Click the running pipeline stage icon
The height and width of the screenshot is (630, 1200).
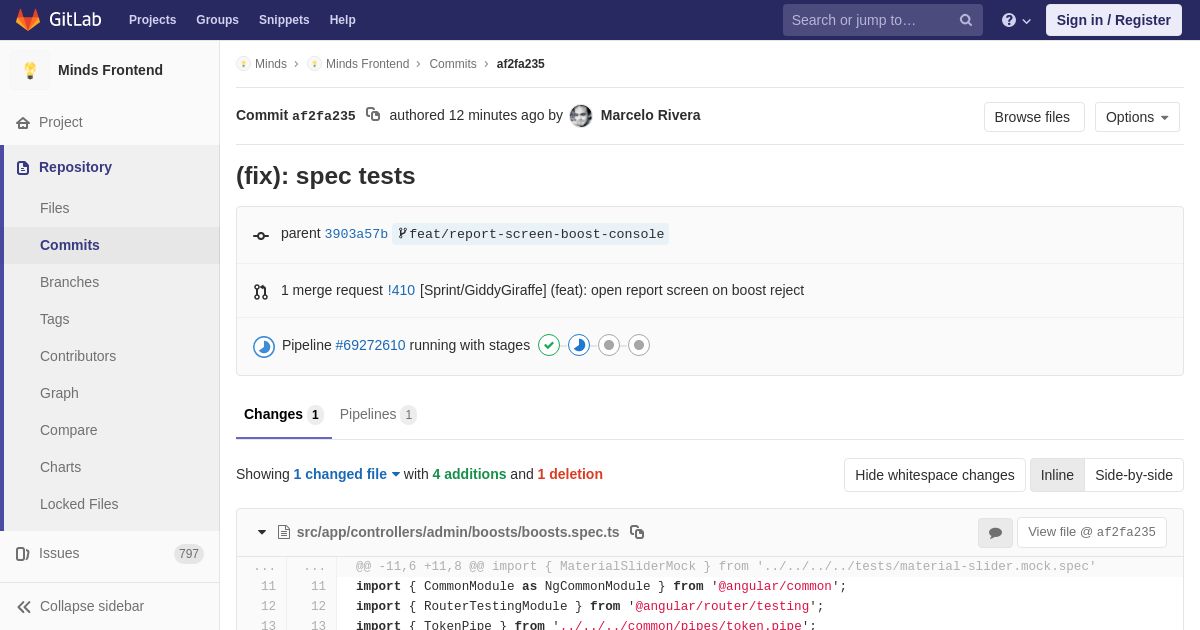(x=579, y=345)
